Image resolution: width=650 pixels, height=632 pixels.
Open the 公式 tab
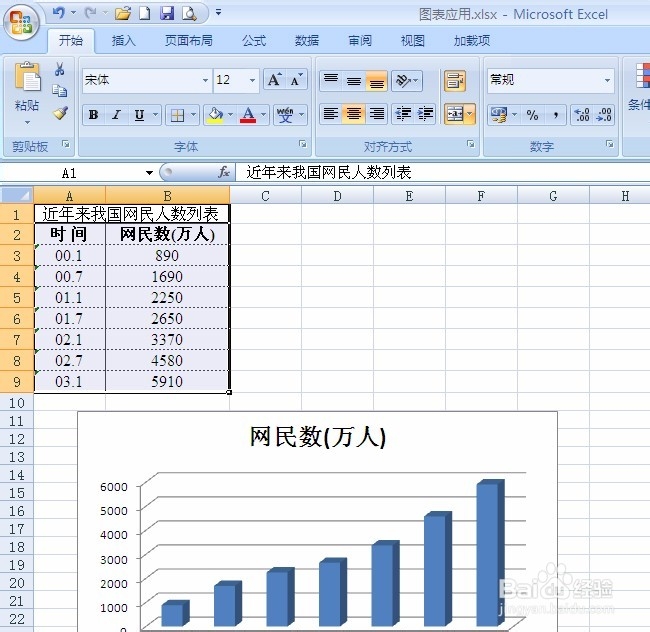click(254, 40)
